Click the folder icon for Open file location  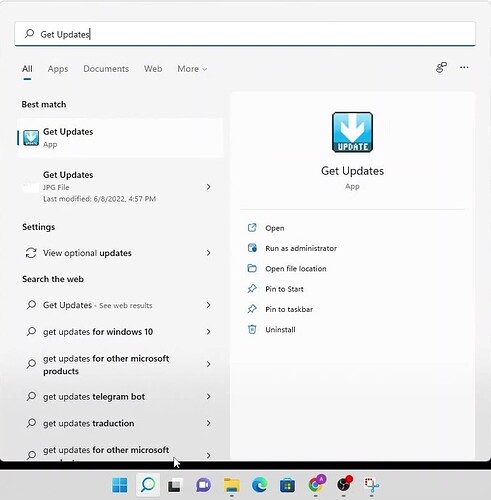coord(252,268)
